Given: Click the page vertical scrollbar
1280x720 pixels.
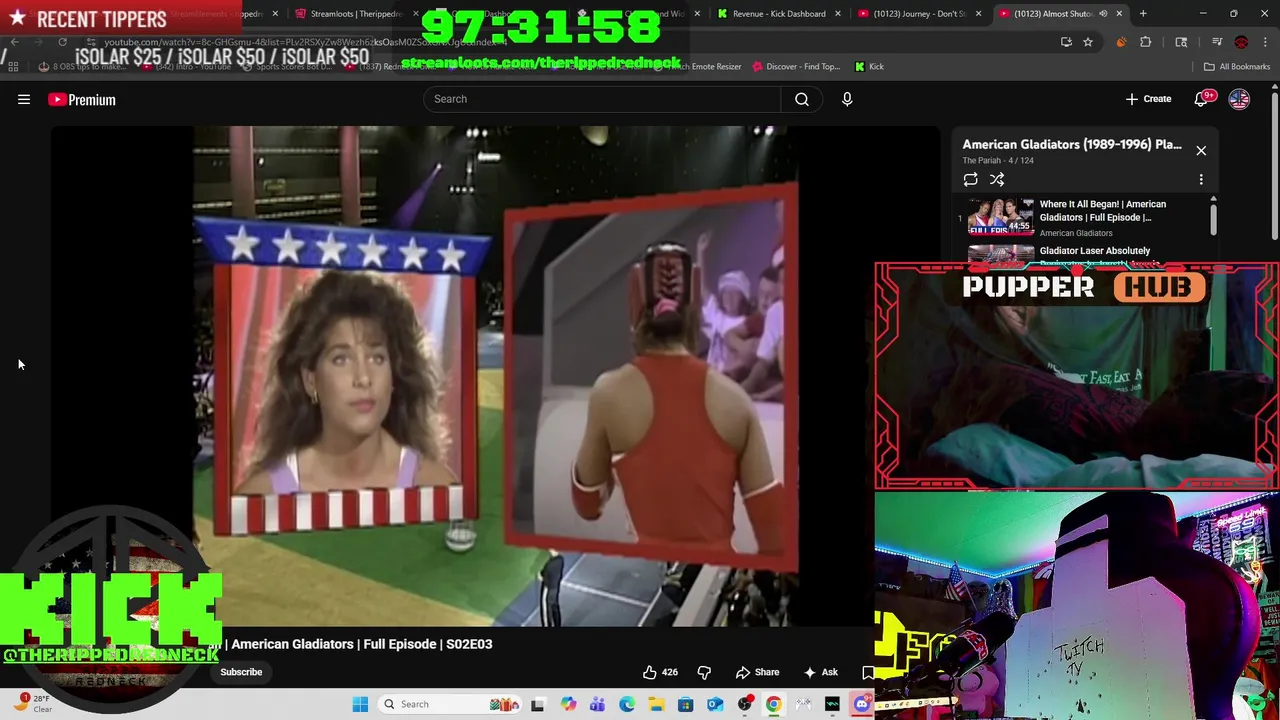Looking at the screenshot, I should tap(1274, 165).
